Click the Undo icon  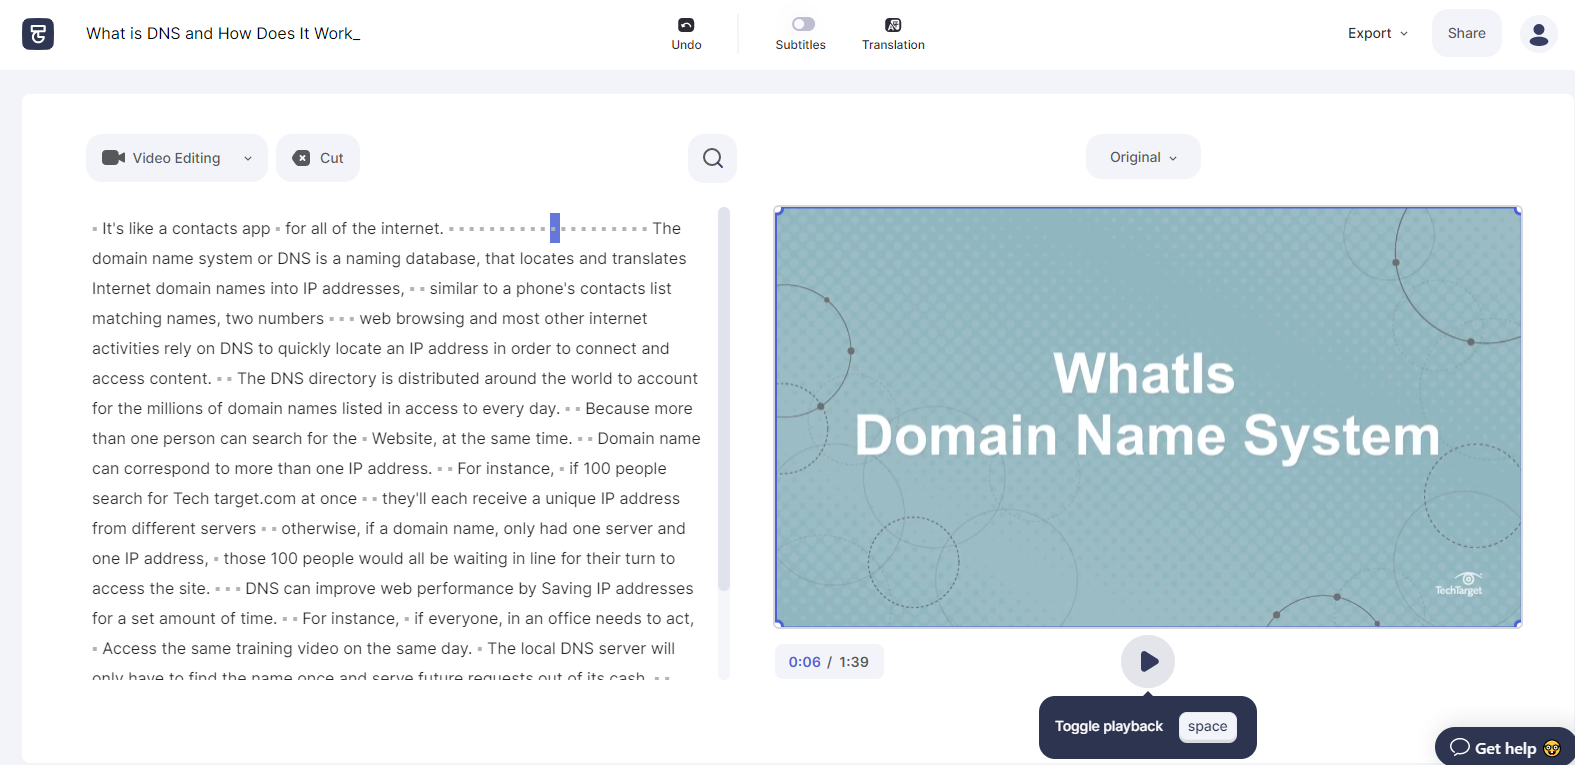686,25
